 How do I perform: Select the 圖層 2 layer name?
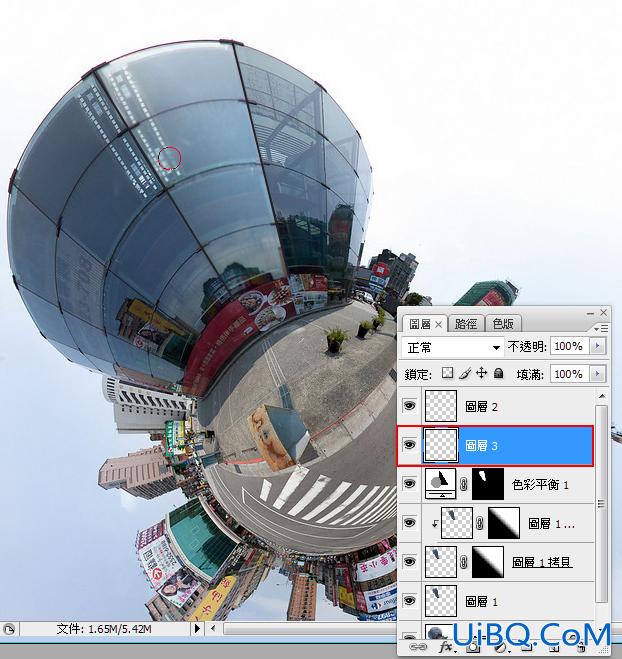pos(481,406)
